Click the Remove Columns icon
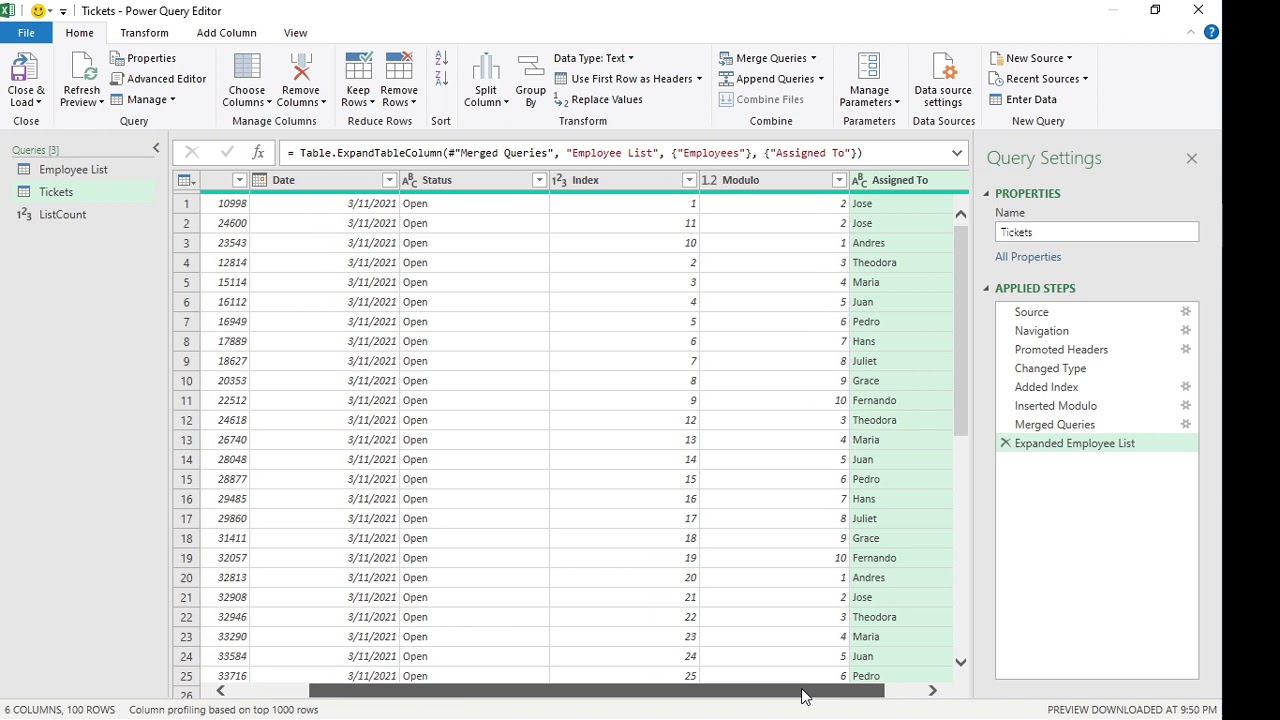Screen dimensions: 1280x720 [x=300, y=66]
